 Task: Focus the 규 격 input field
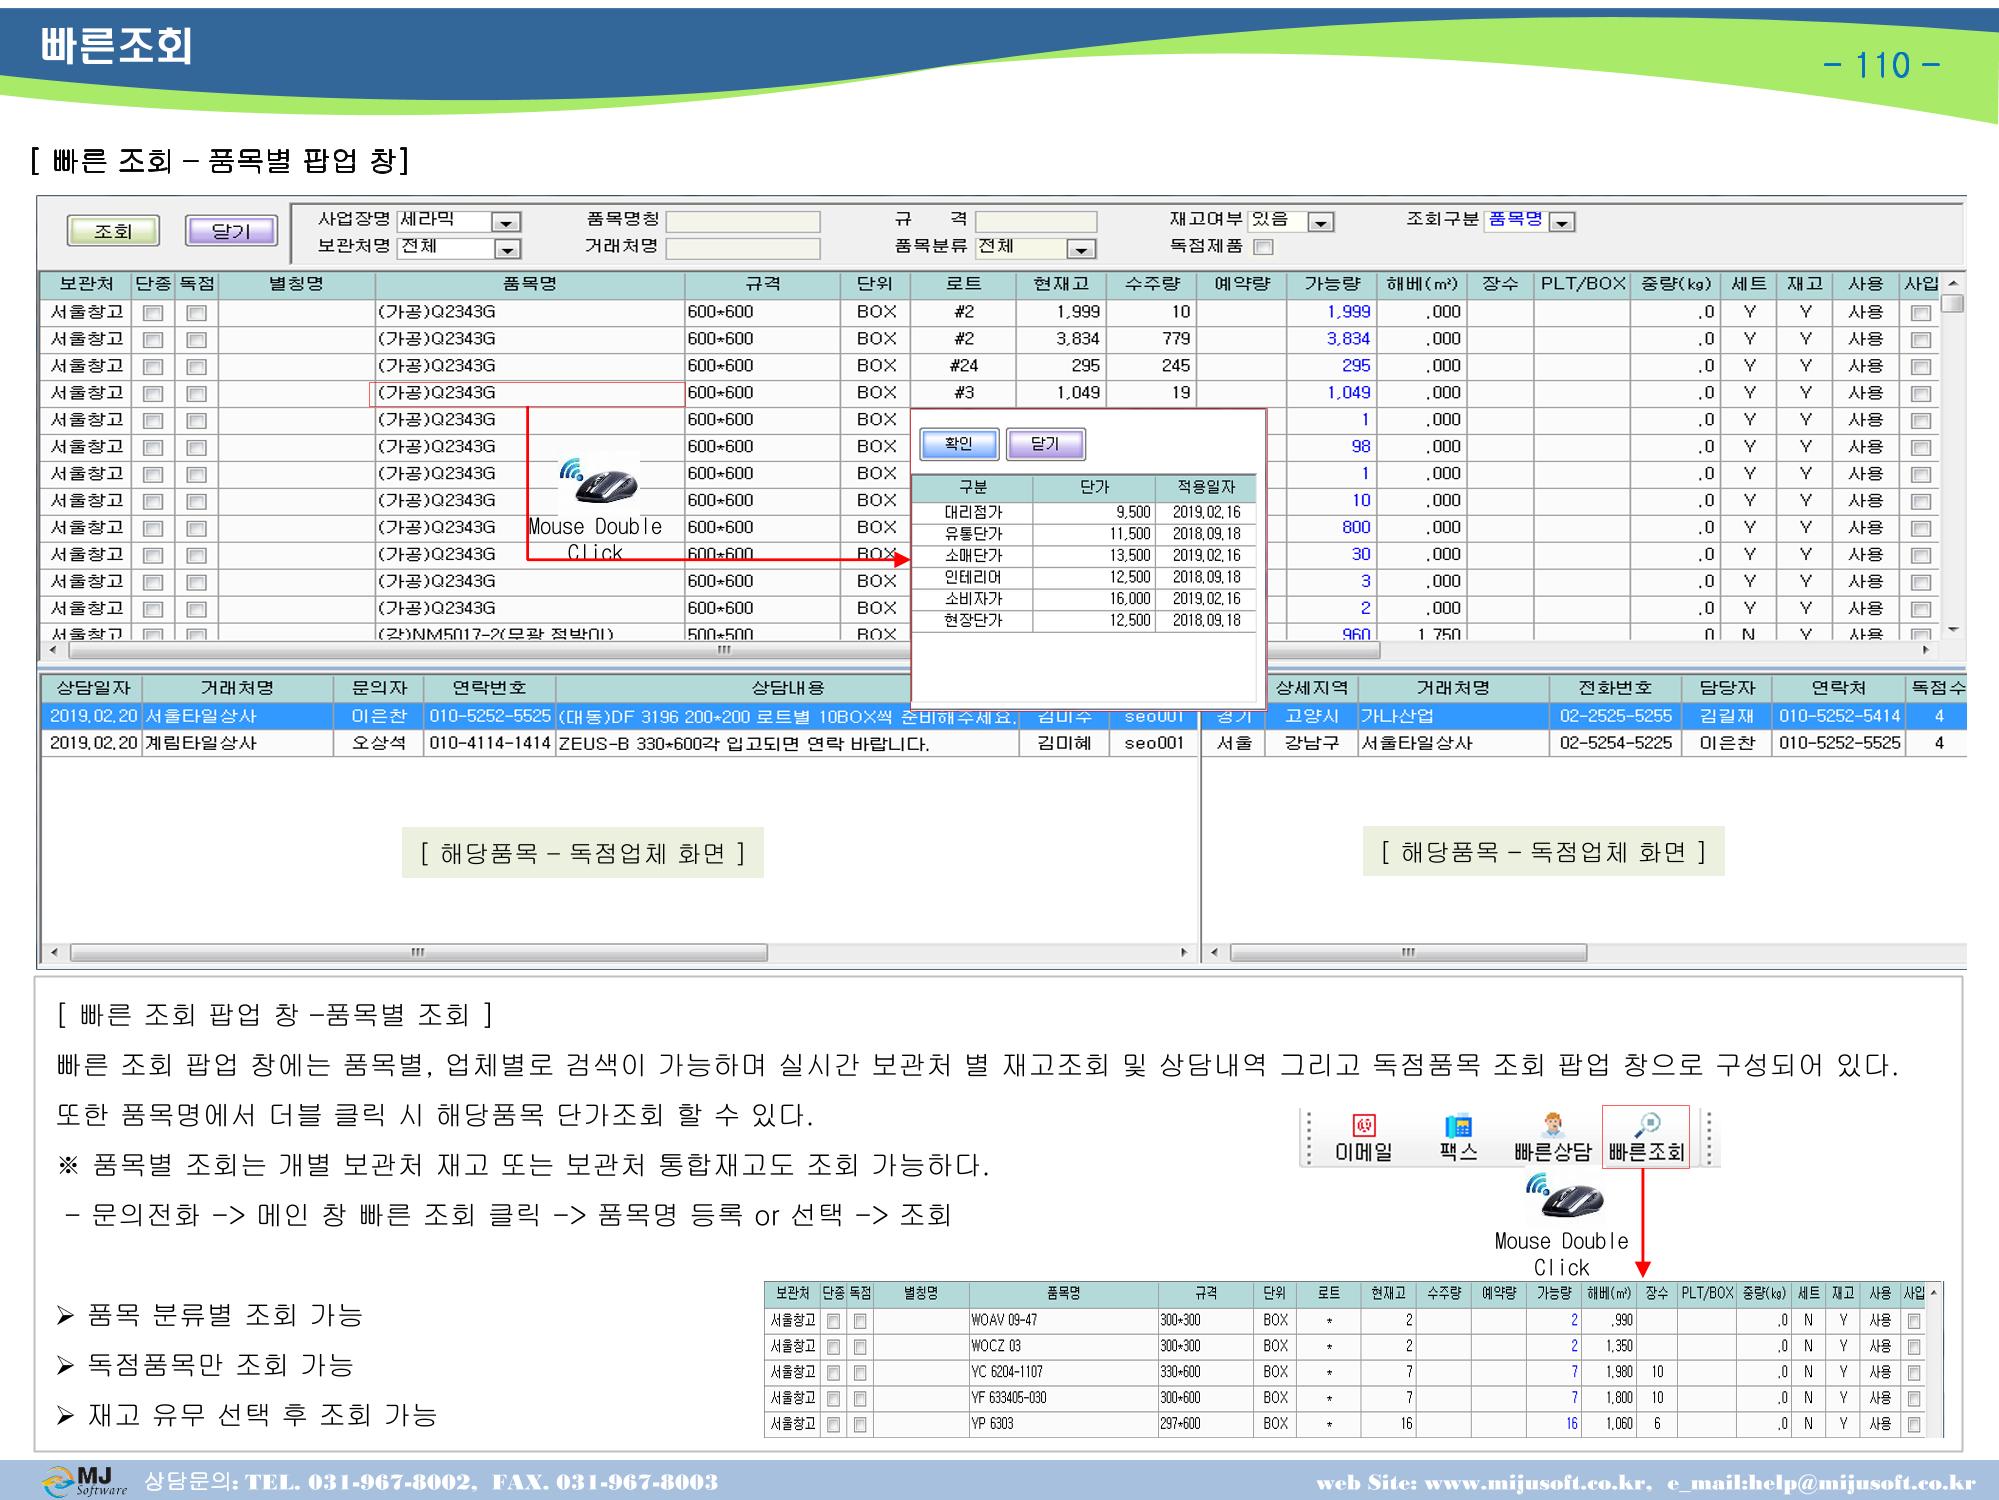[1036, 221]
